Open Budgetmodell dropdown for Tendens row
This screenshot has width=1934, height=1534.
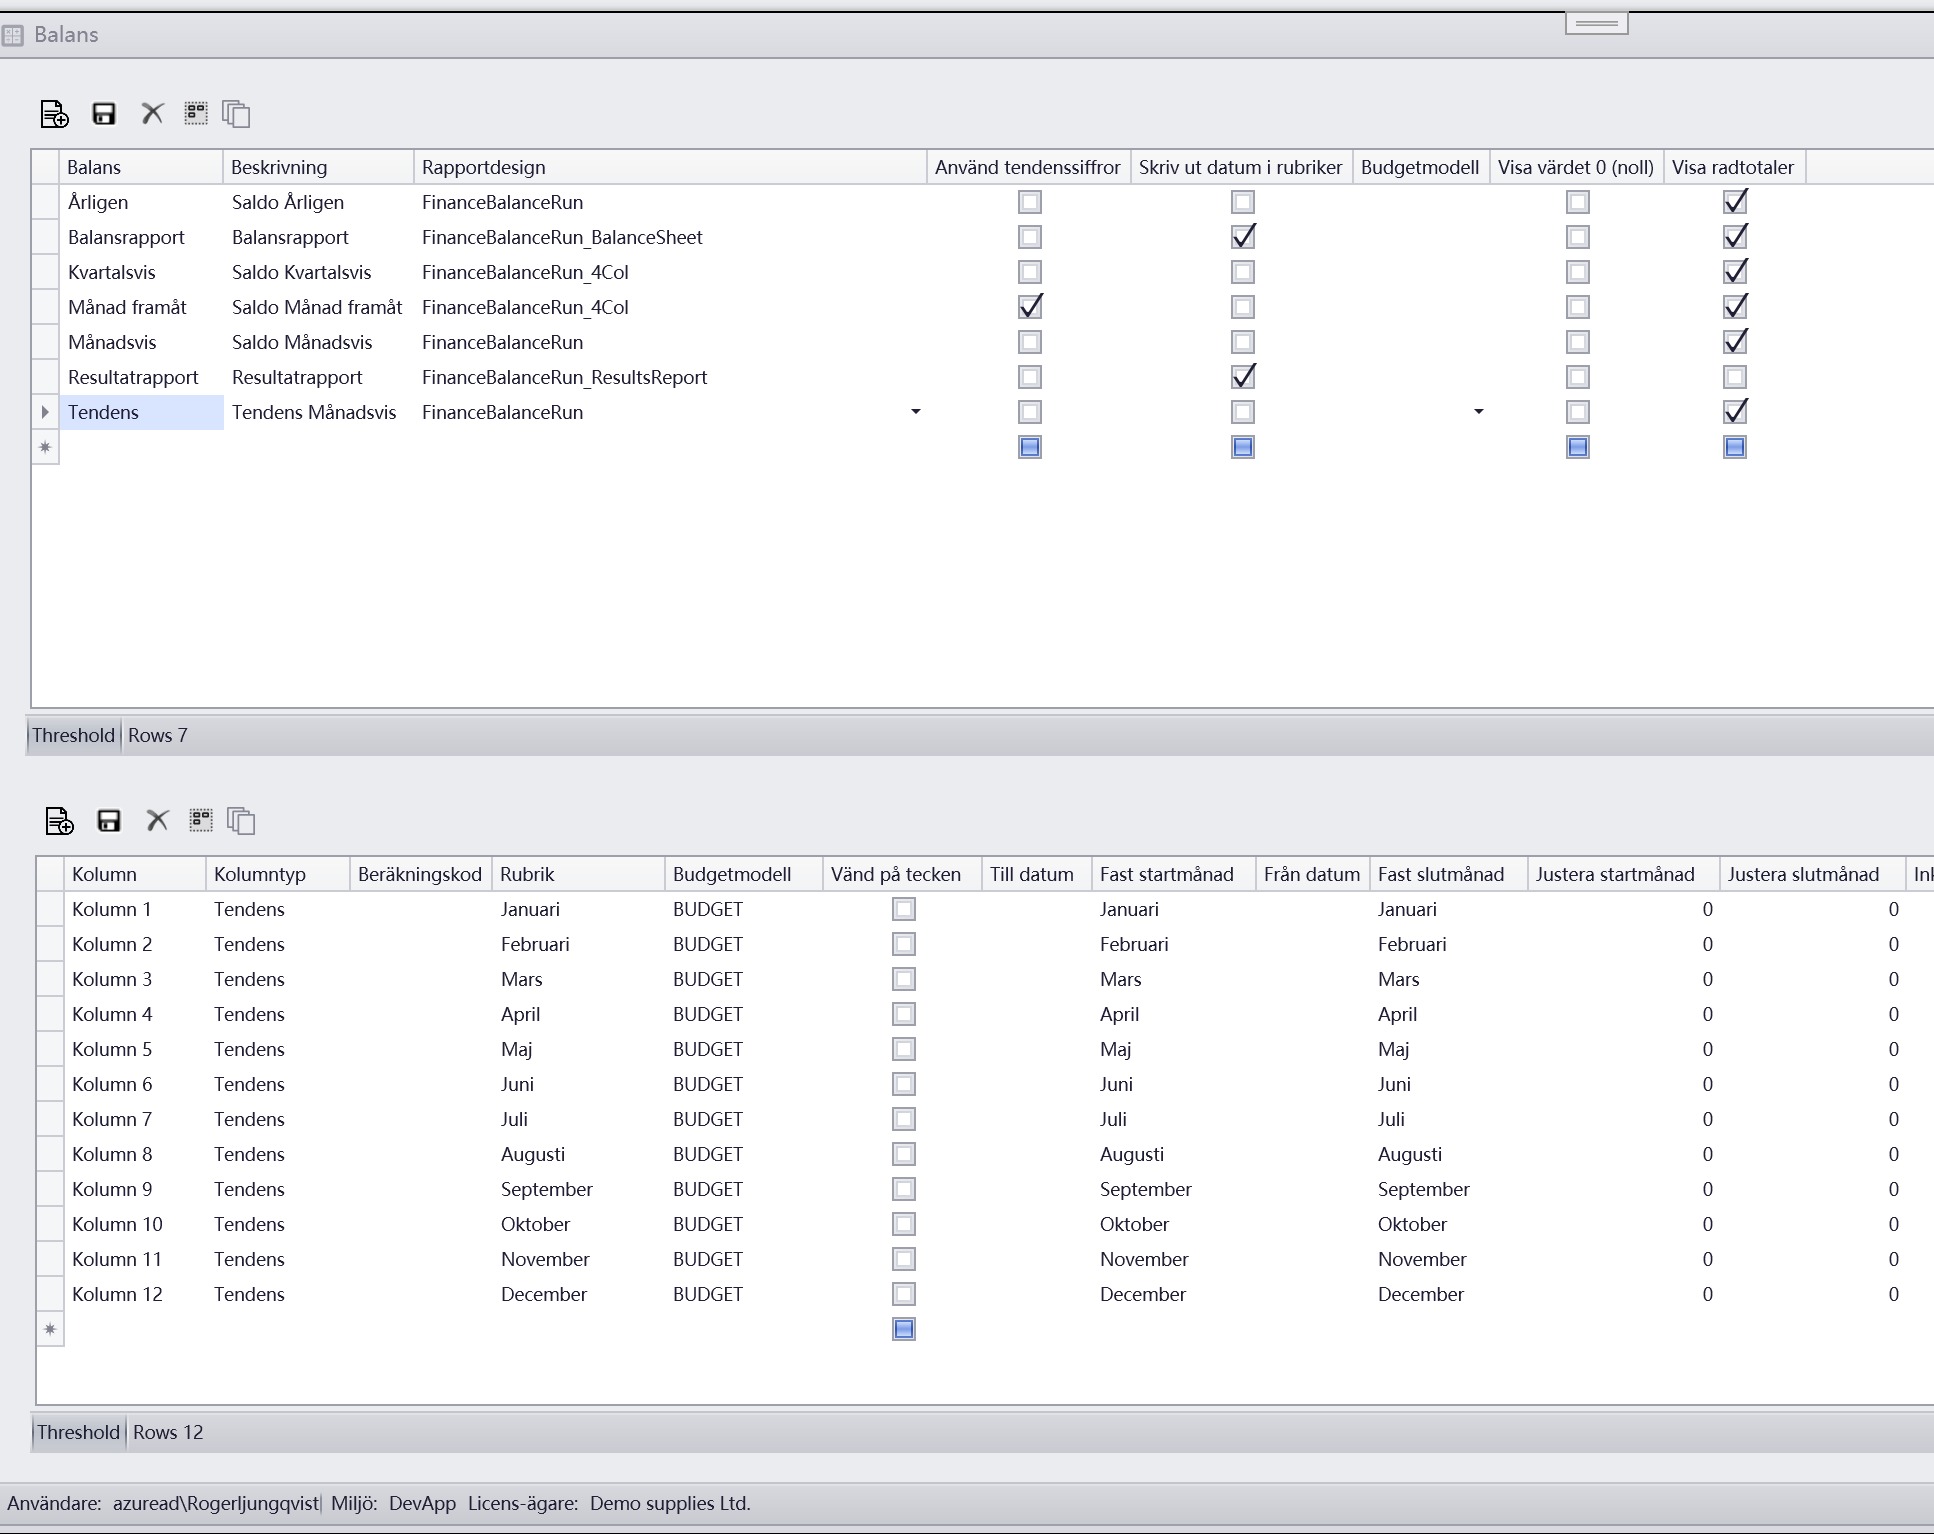pyautogui.click(x=1478, y=412)
